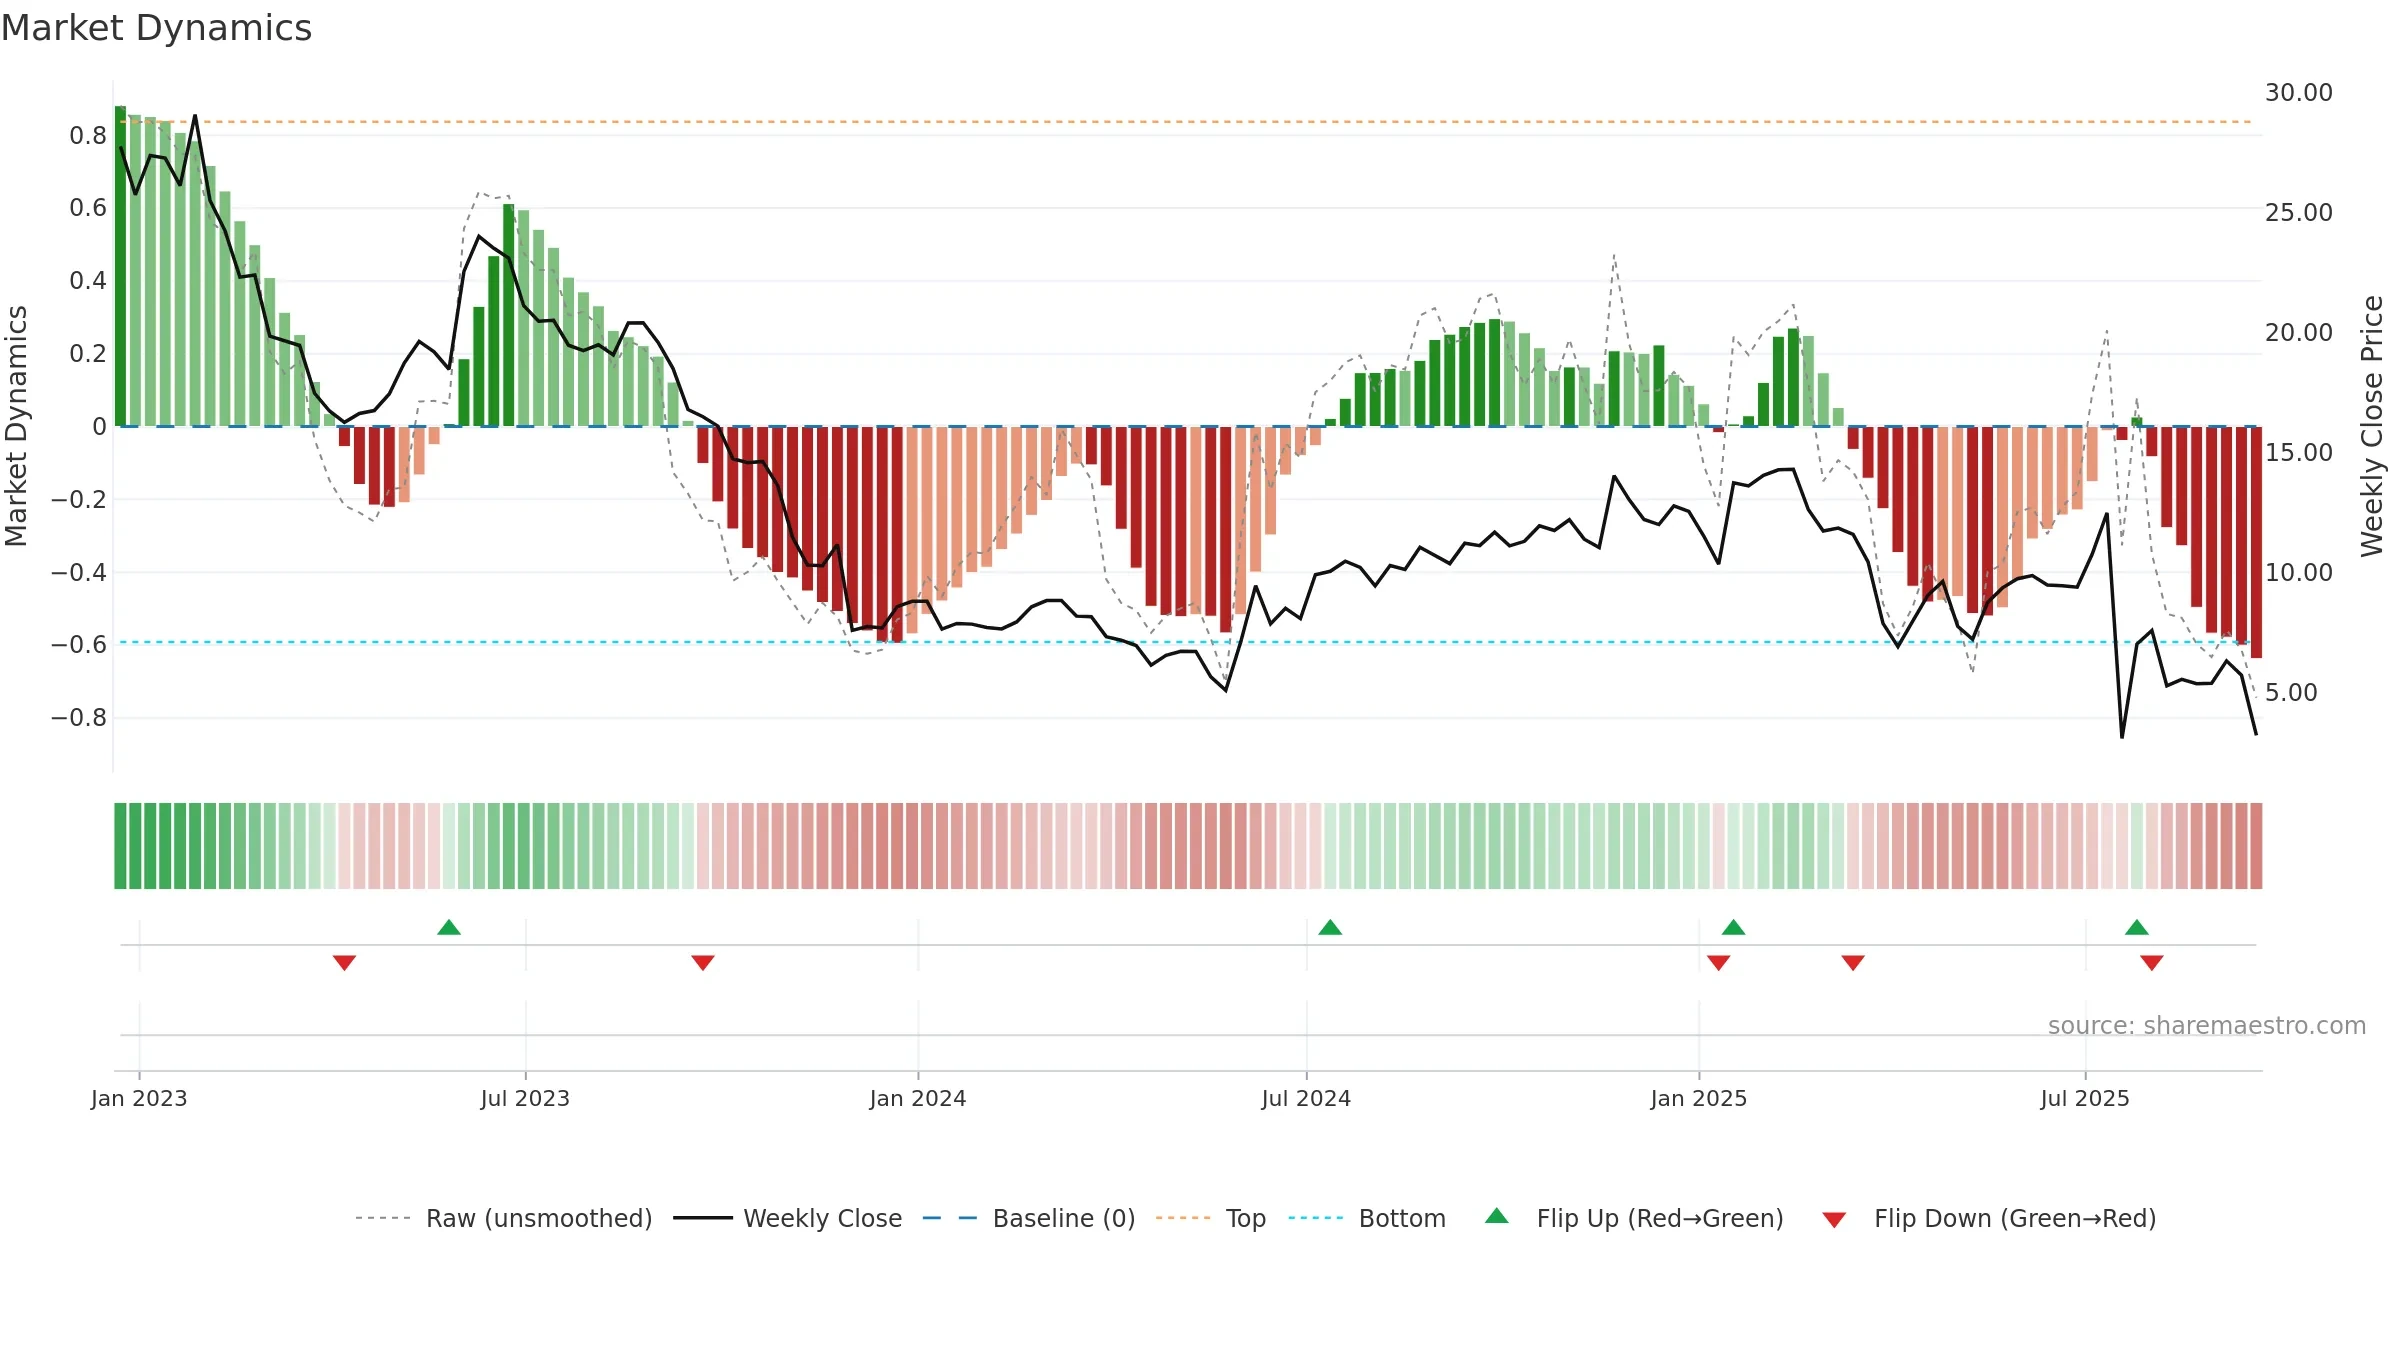Click the first green flip-up marker before Jul 2023
This screenshot has width=2400, height=1350.
(x=449, y=927)
